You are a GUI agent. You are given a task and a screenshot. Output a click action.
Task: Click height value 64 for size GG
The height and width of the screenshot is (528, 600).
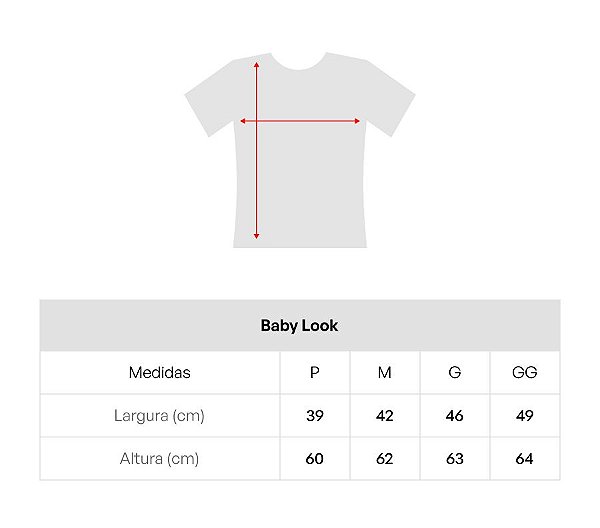tap(524, 459)
